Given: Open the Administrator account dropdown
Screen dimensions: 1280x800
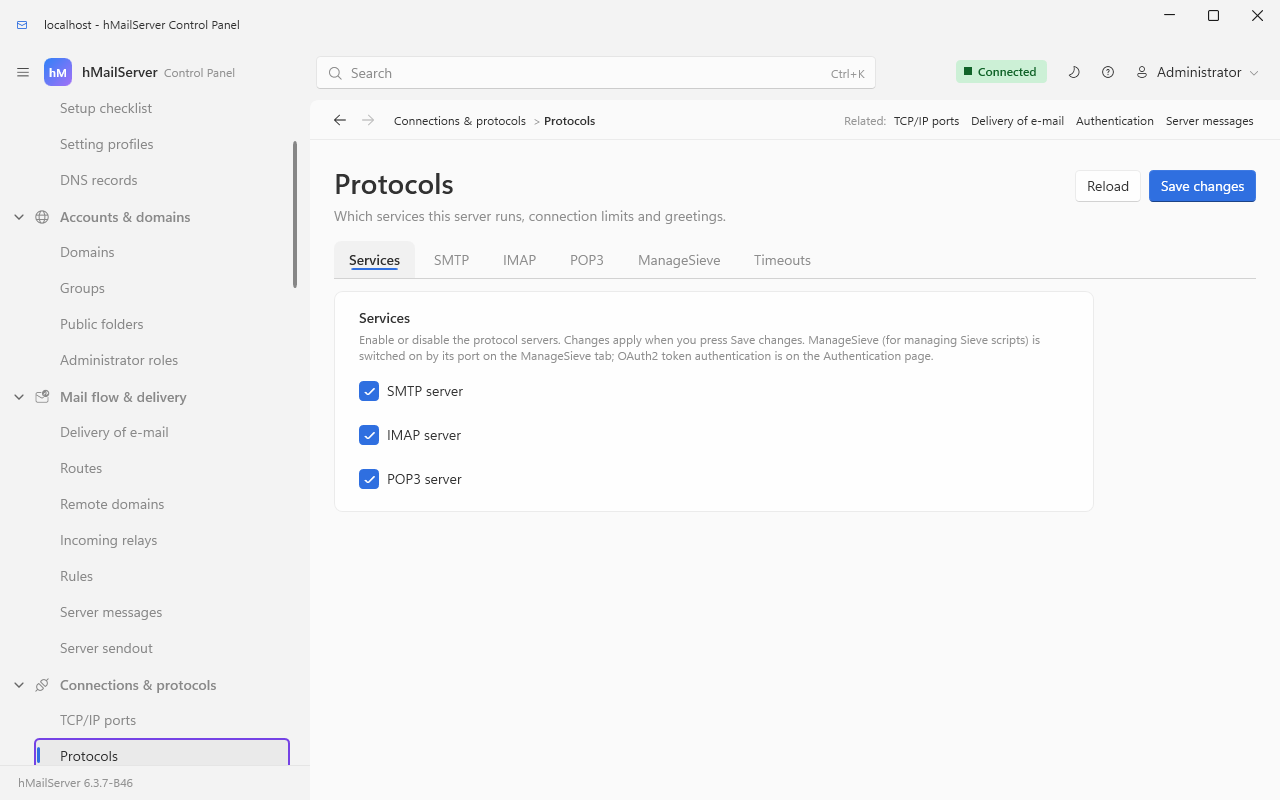Looking at the screenshot, I should [1197, 72].
